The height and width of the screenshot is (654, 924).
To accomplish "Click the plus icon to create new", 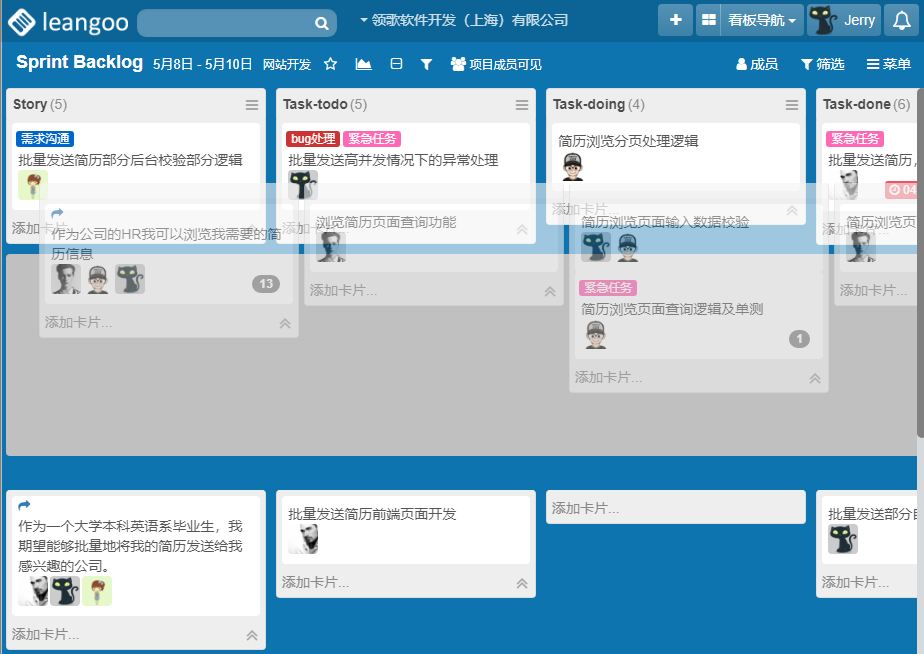I will tap(676, 20).
